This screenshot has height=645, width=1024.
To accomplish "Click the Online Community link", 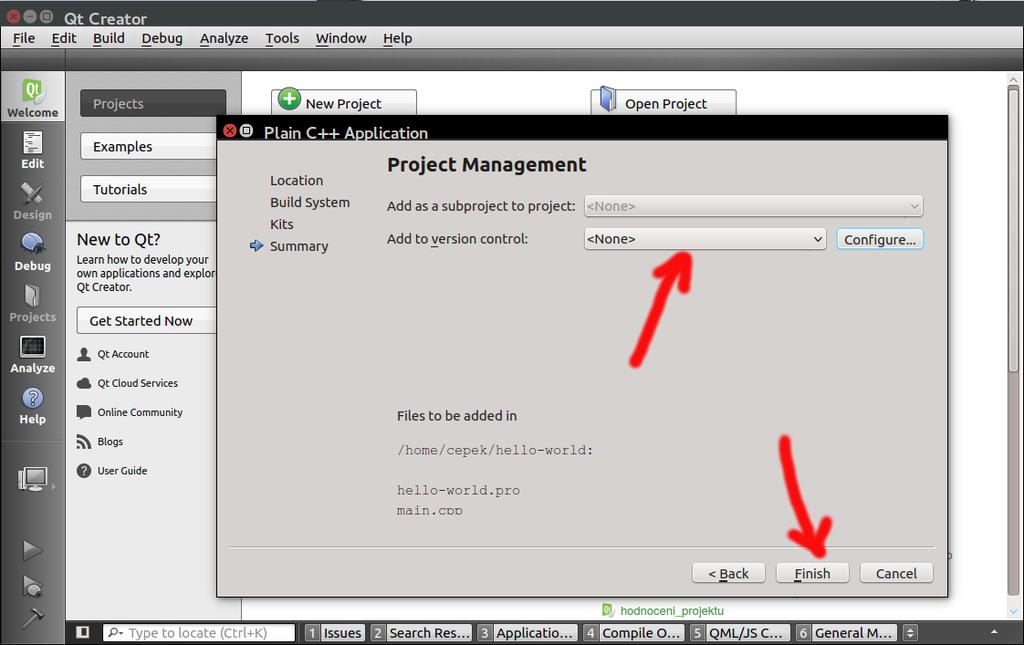I will (140, 412).
